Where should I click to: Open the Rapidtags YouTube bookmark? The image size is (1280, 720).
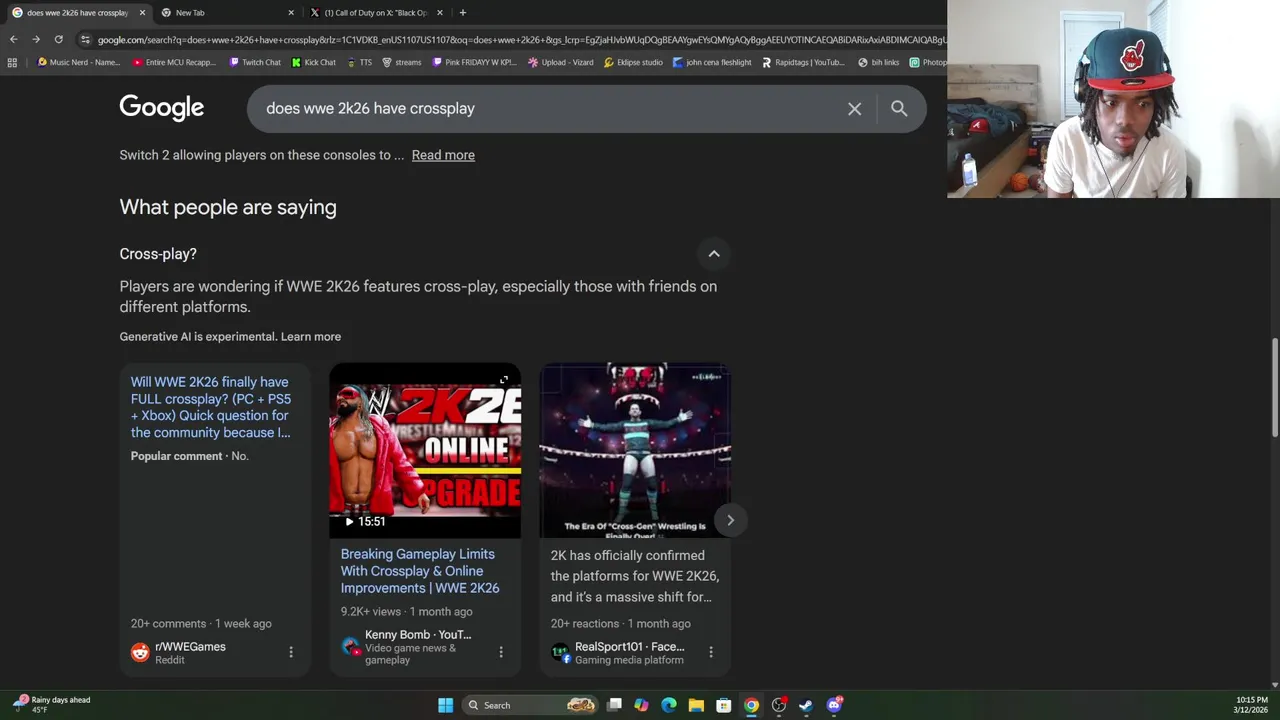pyautogui.click(x=803, y=62)
